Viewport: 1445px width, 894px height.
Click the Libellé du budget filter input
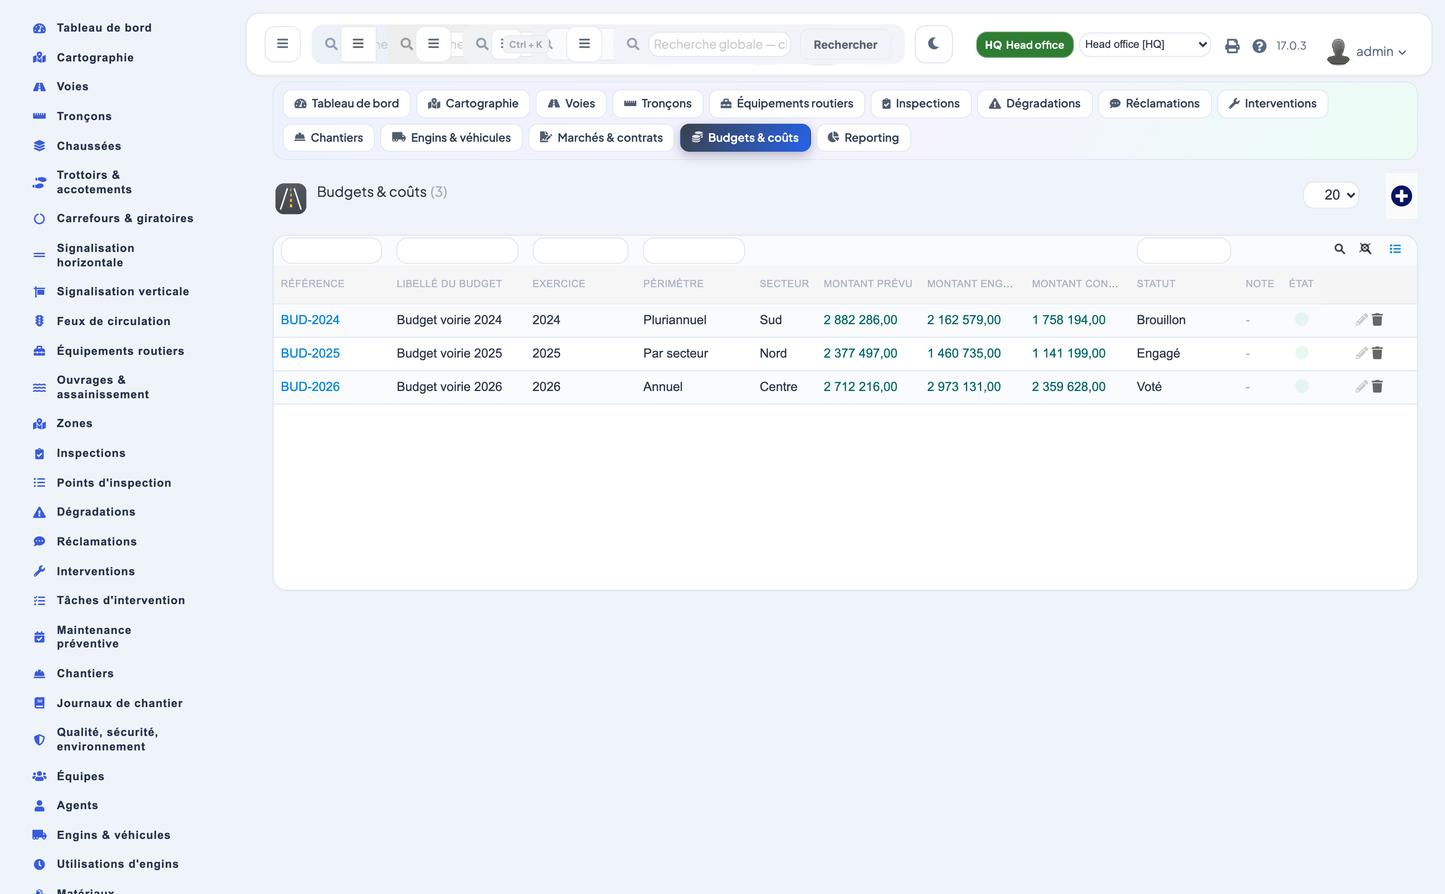[457, 250]
